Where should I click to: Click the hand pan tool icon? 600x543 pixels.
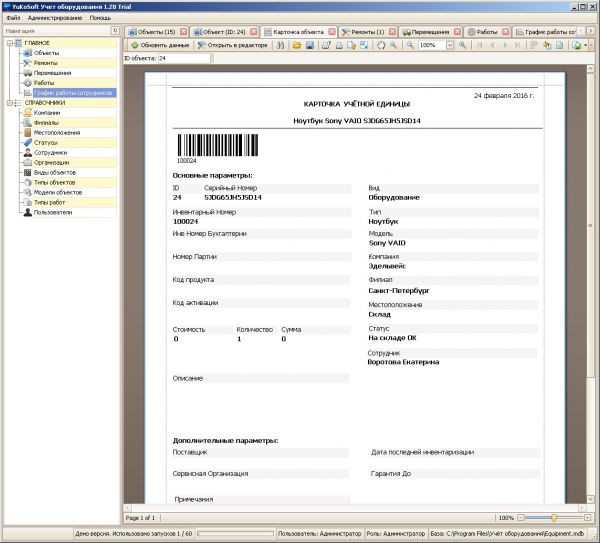pos(381,46)
